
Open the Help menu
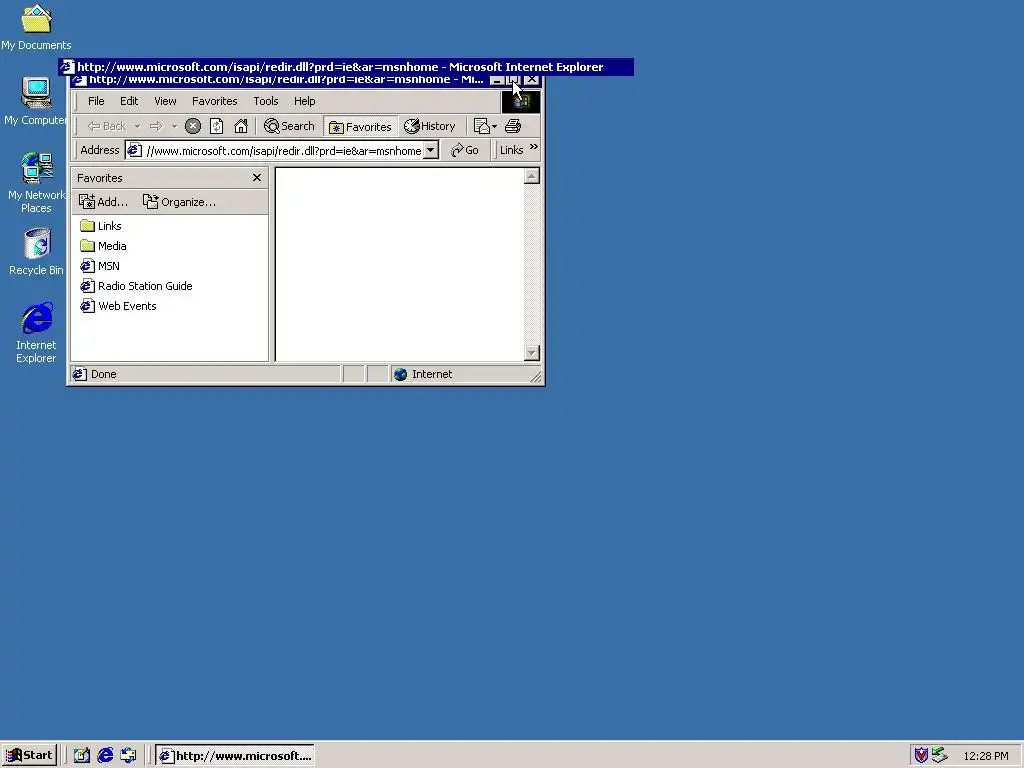tap(304, 101)
